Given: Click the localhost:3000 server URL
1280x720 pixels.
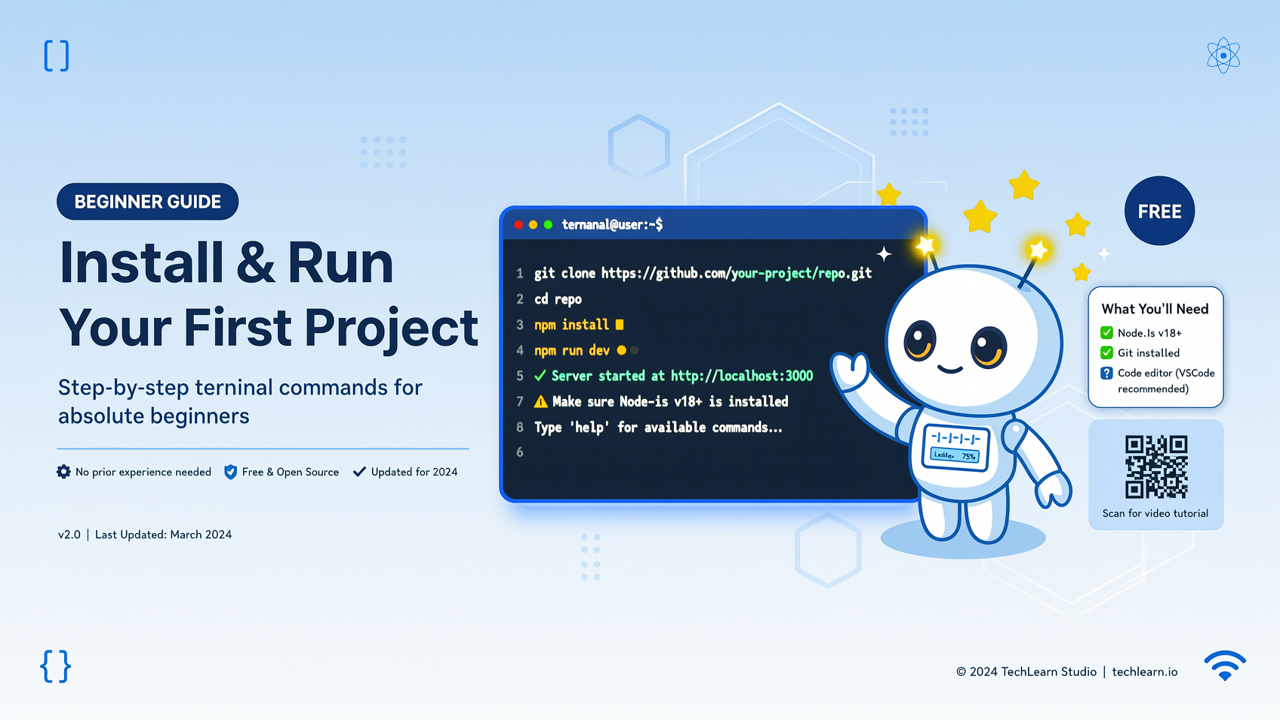Looking at the screenshot, I should pyautogui.click(x=742, y=376).
